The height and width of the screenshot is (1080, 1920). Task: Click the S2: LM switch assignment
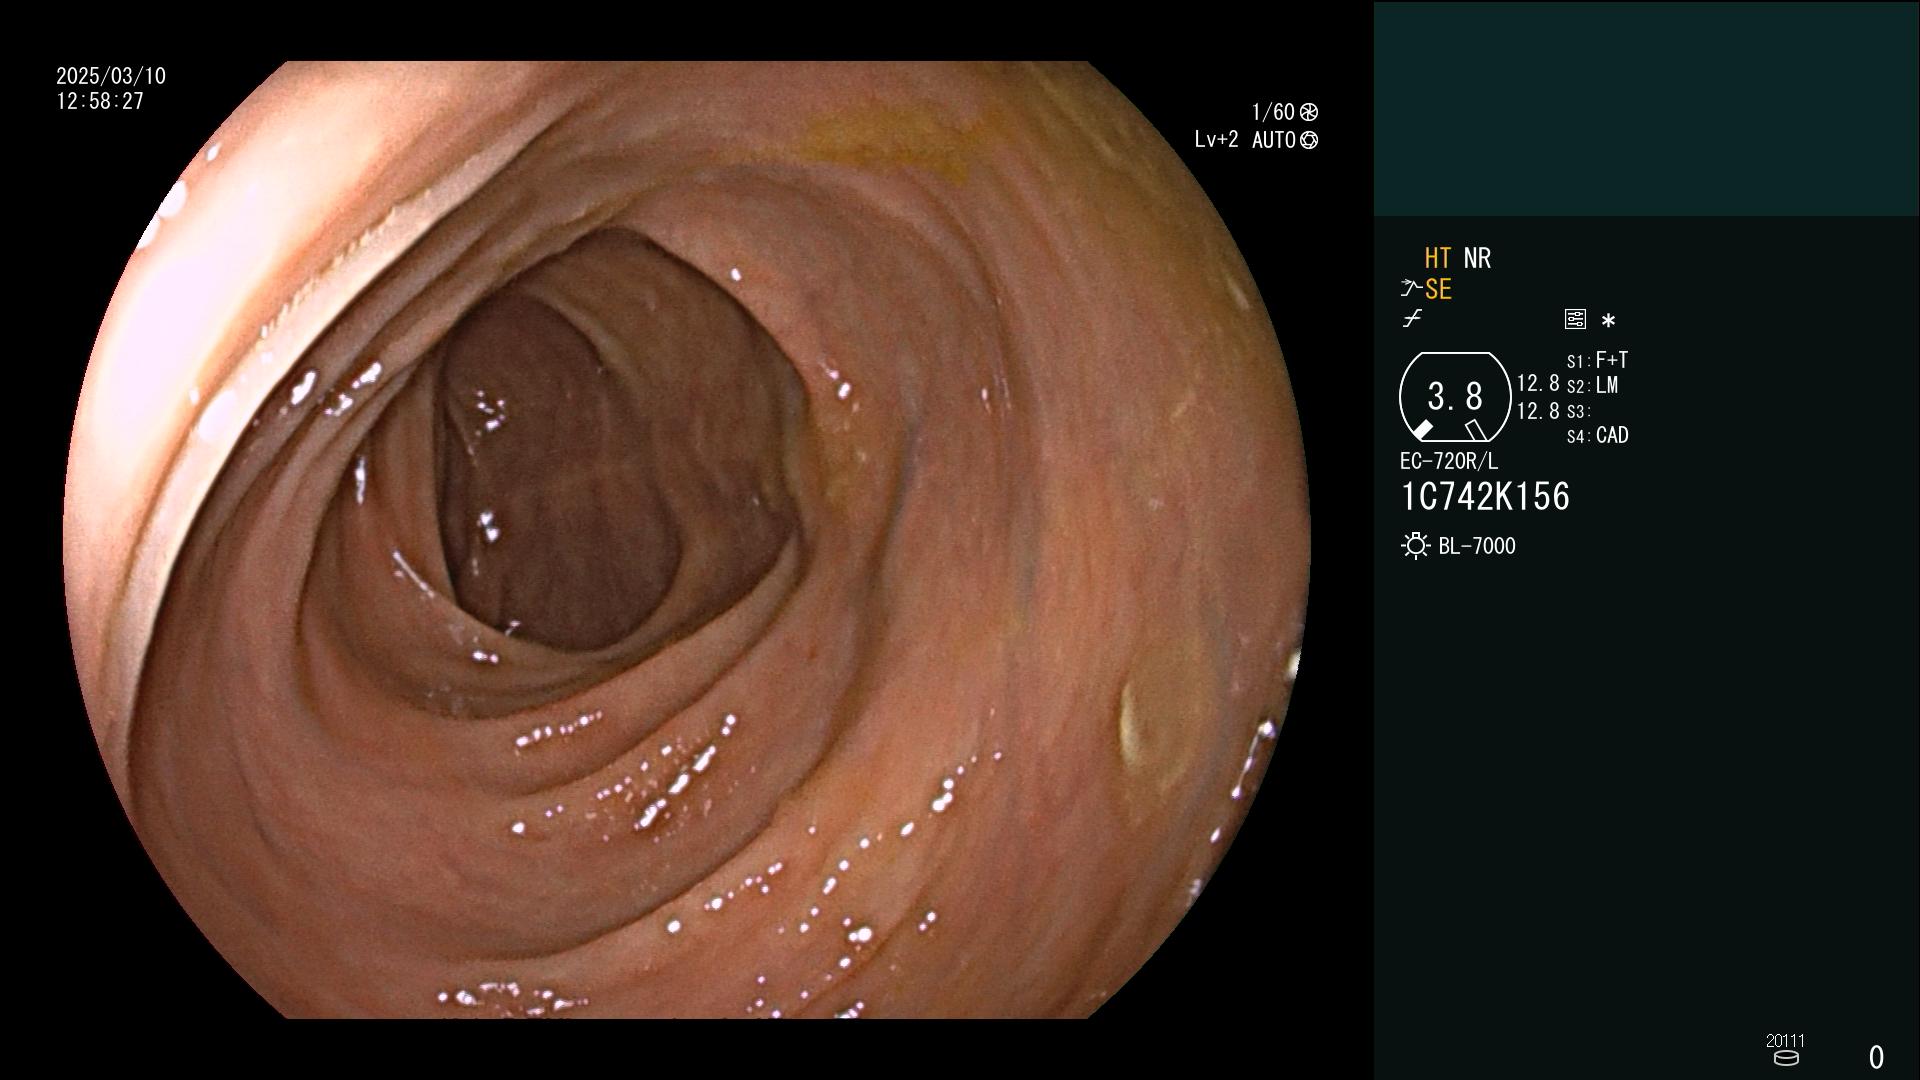pos(1593,386)
